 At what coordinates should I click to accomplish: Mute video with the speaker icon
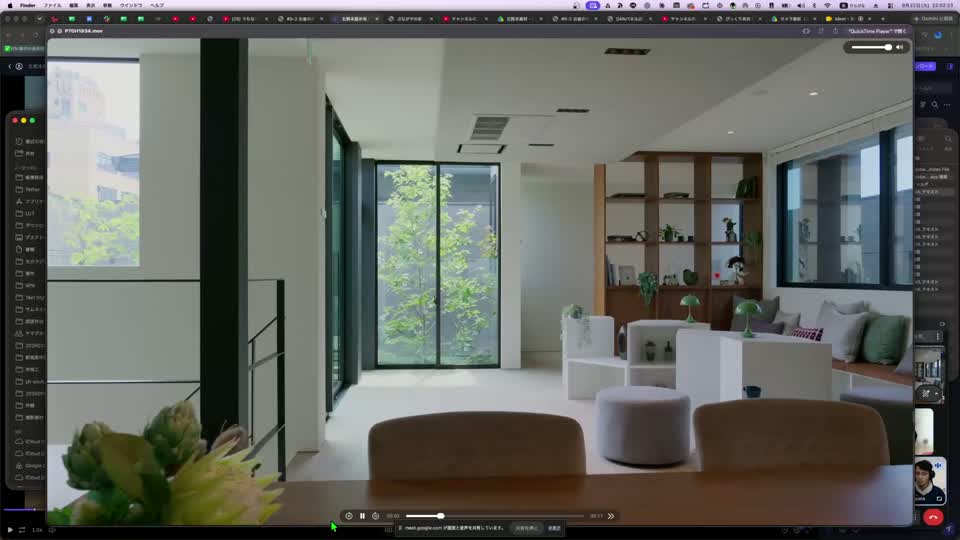900,47
